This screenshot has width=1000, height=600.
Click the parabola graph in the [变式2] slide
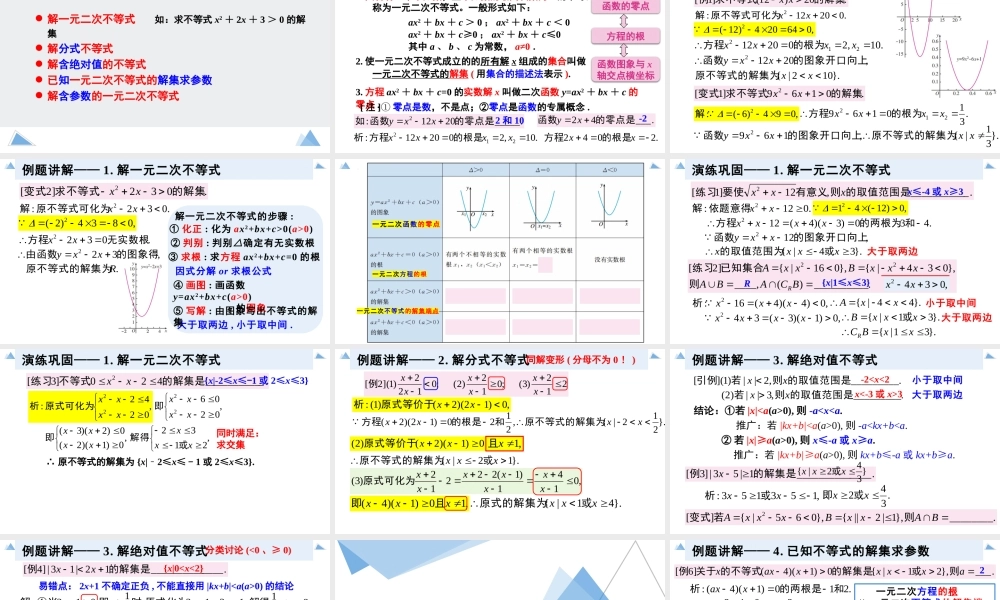pos(144,298)
